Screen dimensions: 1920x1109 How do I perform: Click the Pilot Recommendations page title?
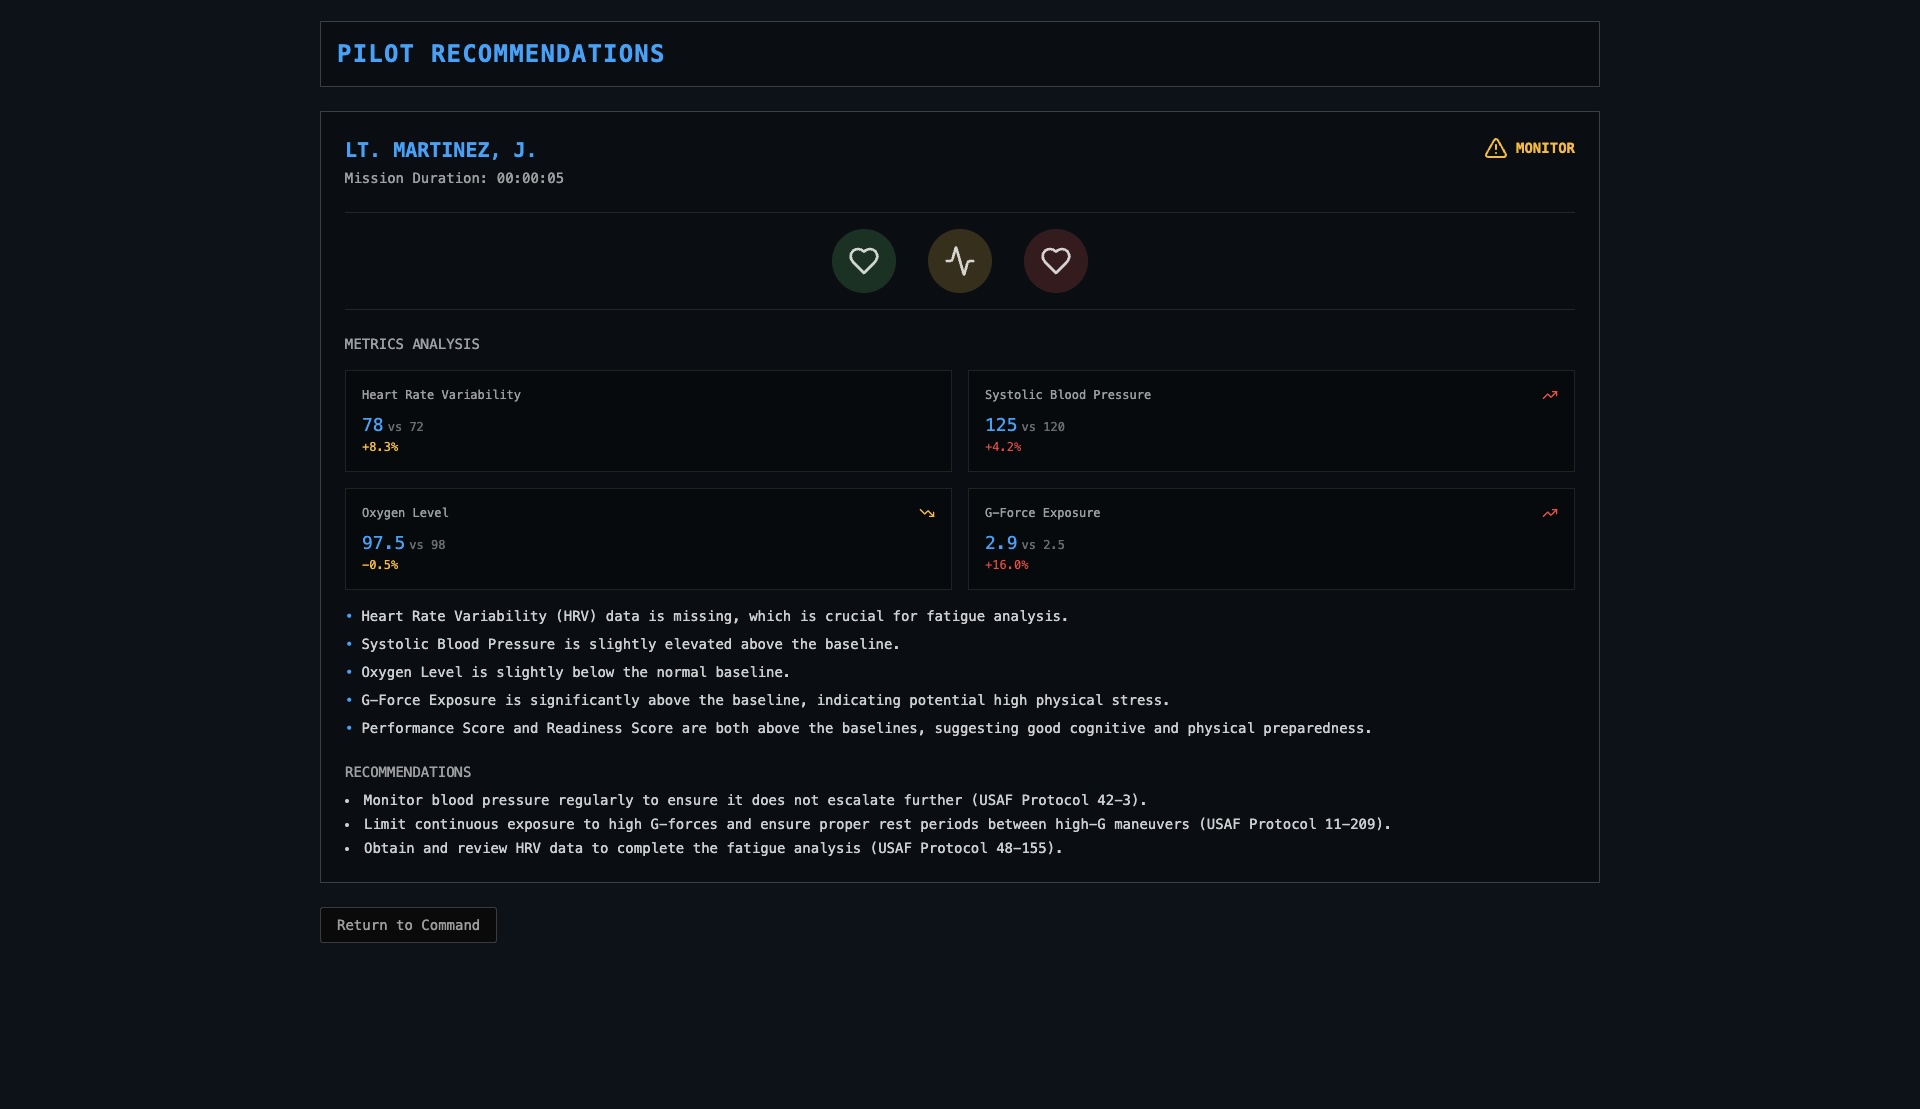500,54
